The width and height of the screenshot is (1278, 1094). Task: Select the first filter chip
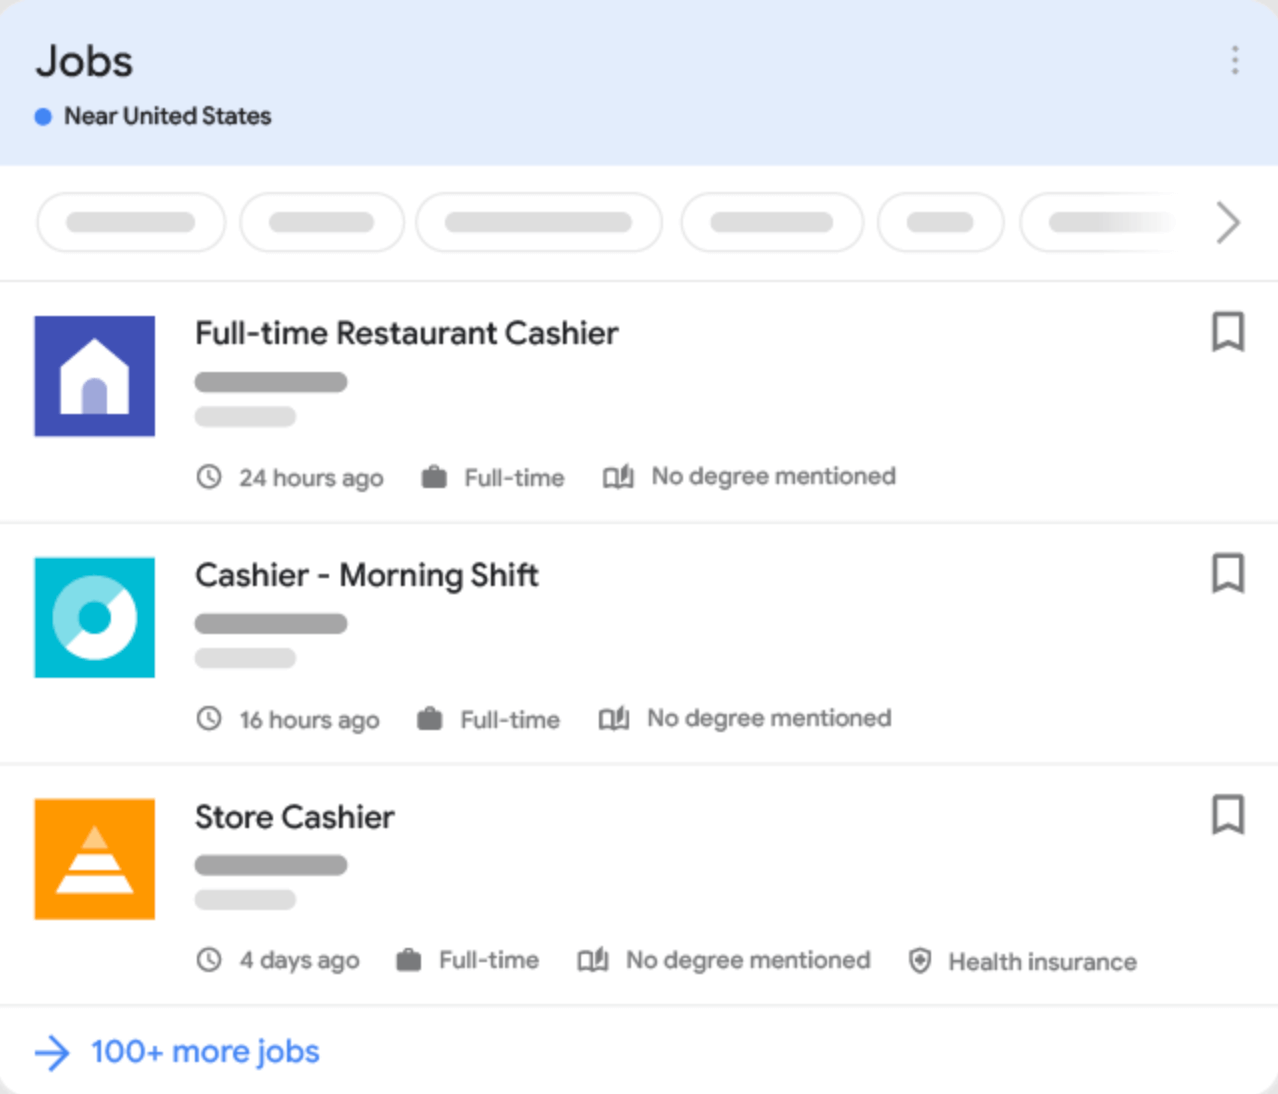[131, 222]
